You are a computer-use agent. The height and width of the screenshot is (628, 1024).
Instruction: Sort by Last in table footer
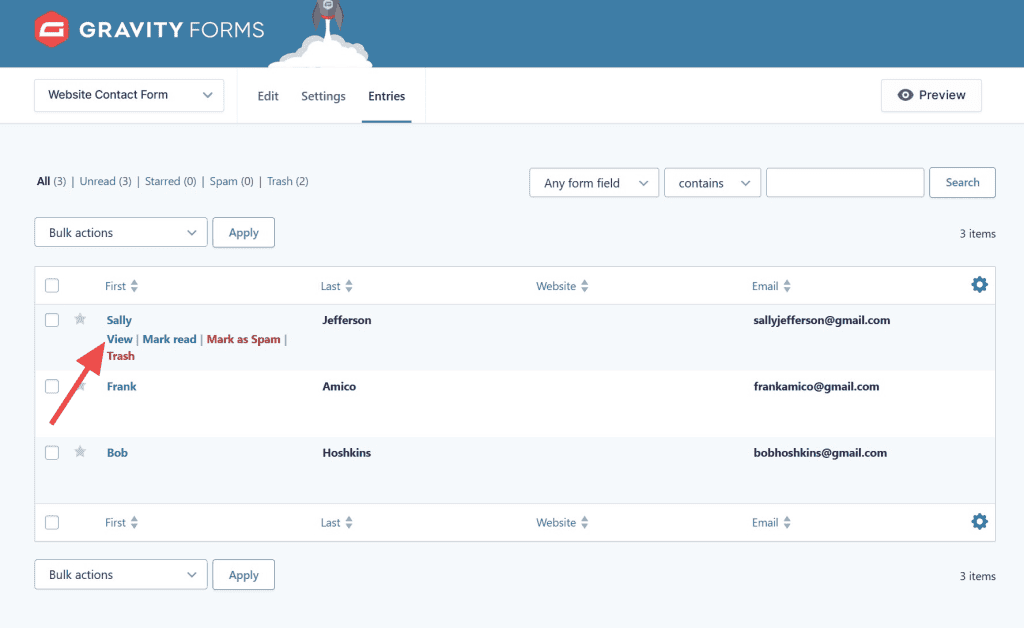pos(337,522)
